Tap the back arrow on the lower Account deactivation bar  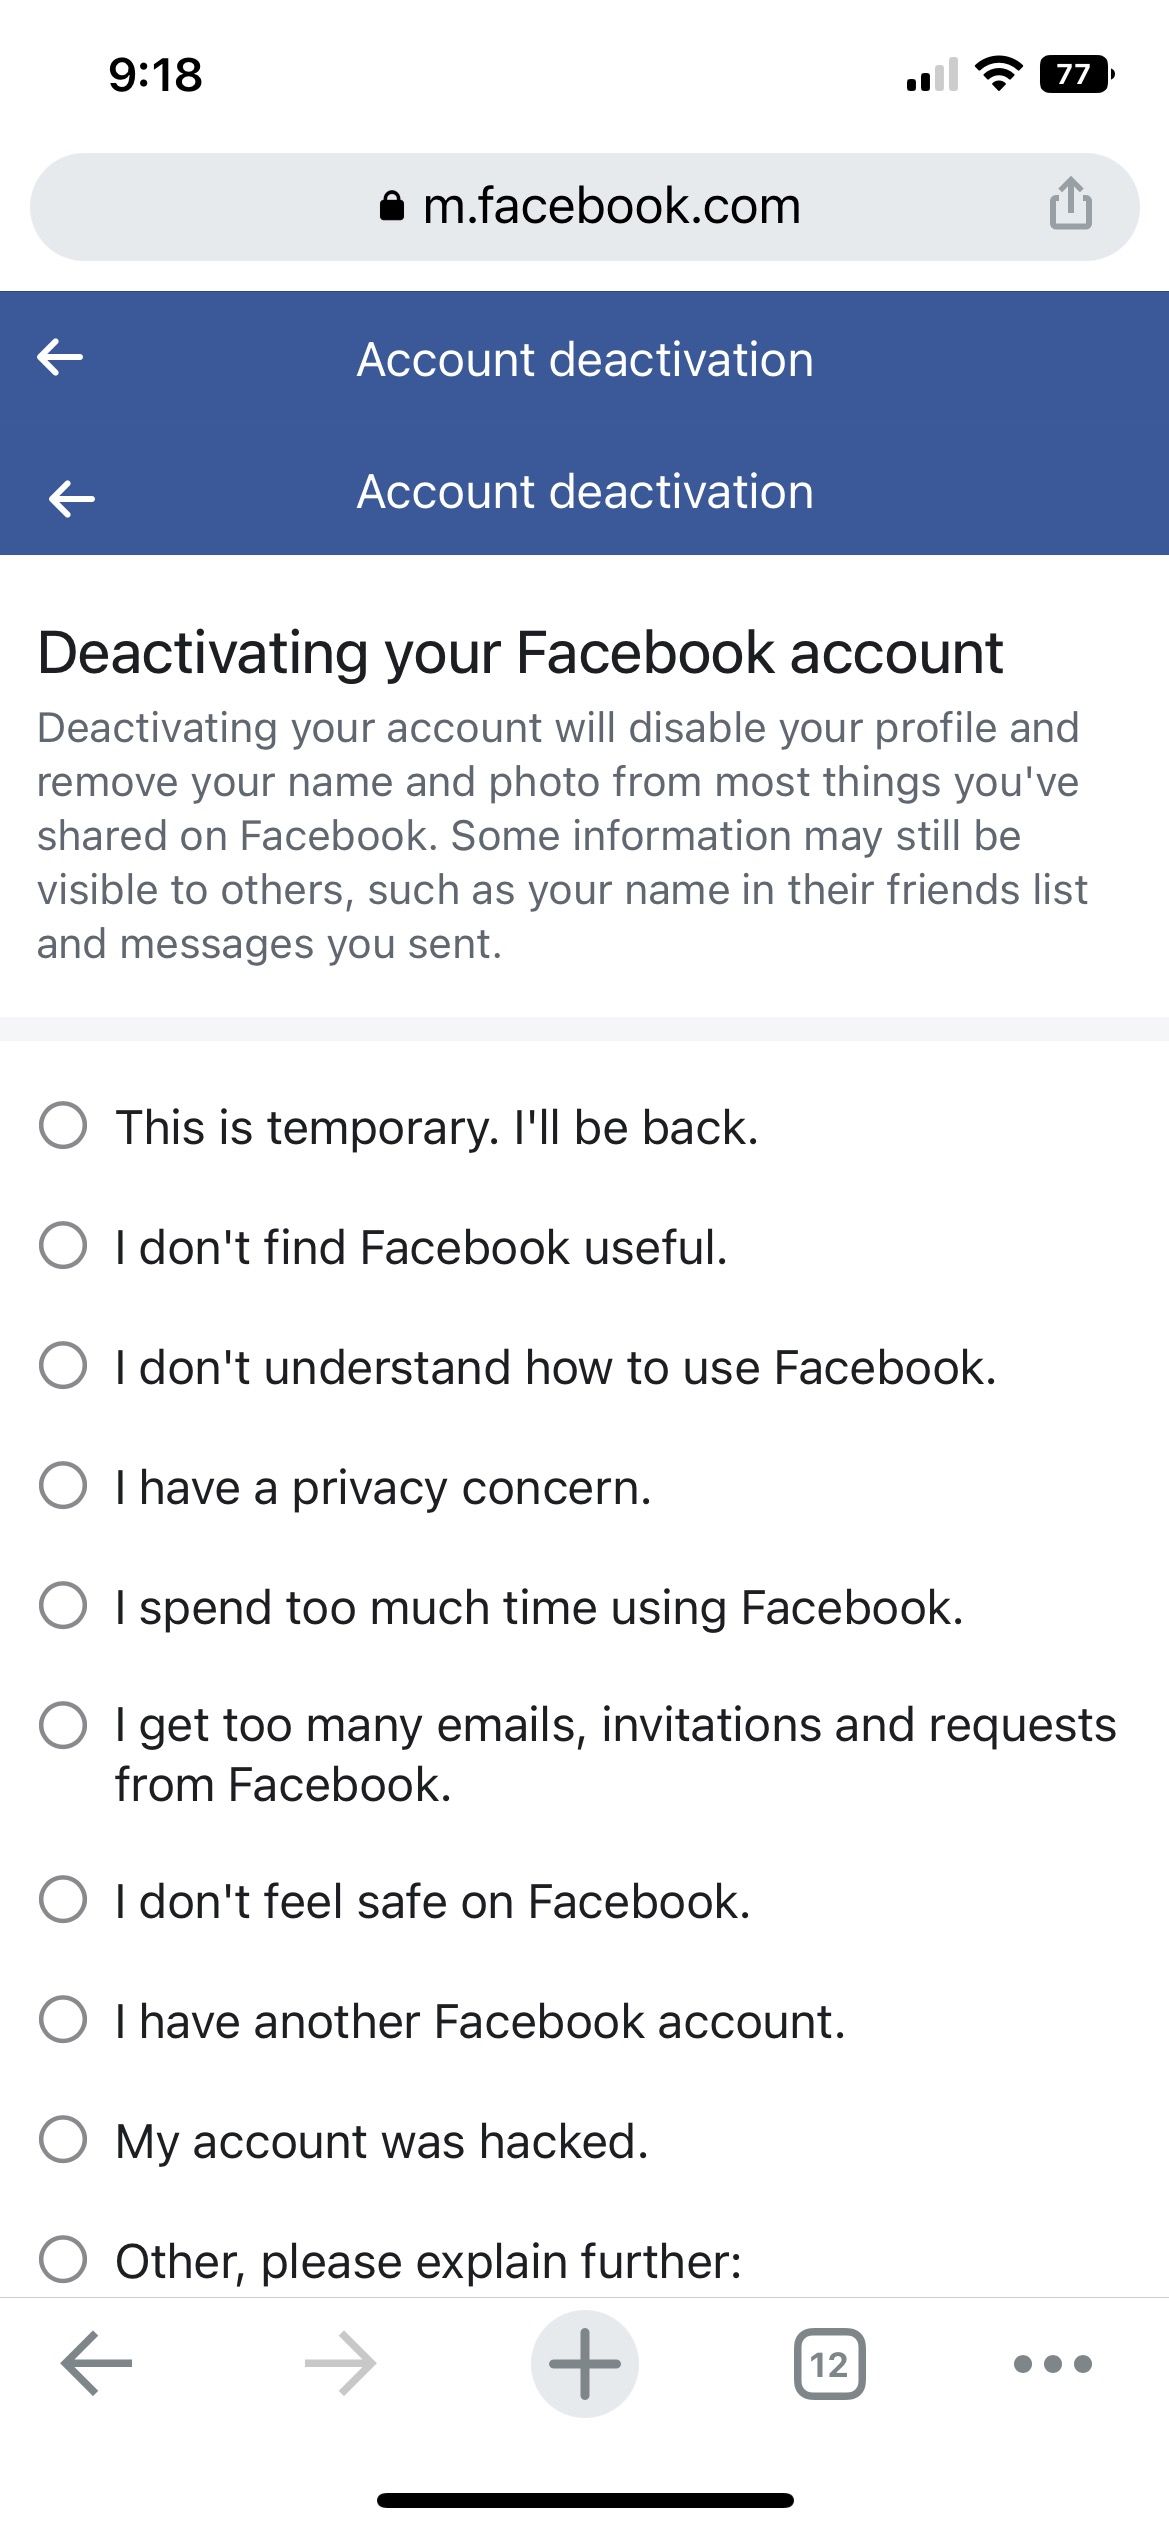coord(62,492)
